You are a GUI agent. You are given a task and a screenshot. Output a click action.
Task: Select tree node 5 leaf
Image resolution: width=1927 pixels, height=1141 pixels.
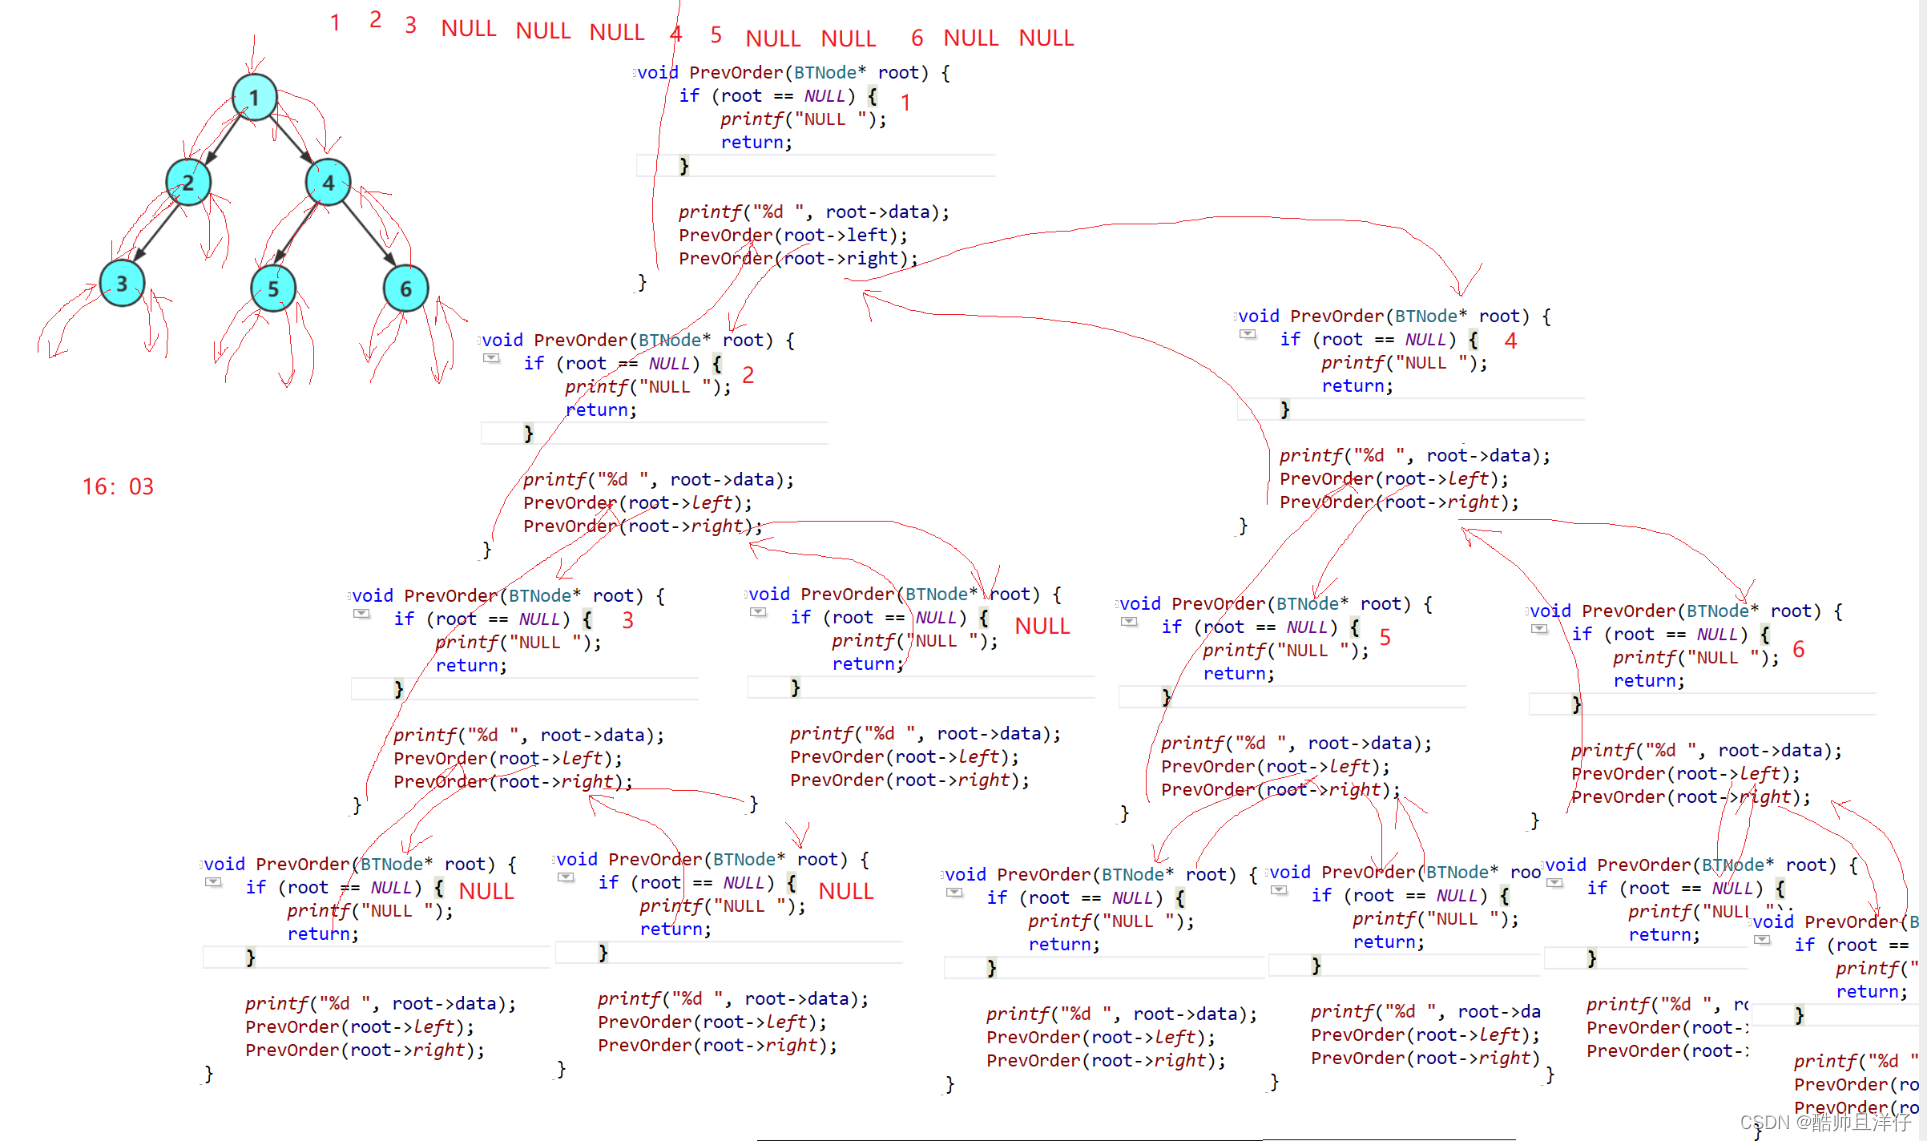tap(273, 289)
